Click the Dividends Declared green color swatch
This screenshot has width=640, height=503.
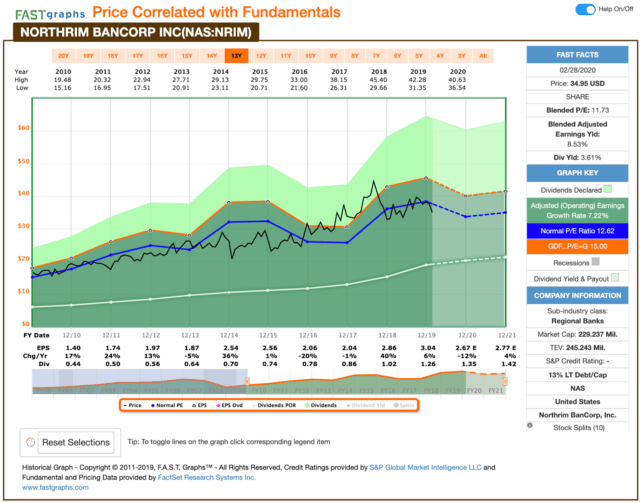pos(607,189)
